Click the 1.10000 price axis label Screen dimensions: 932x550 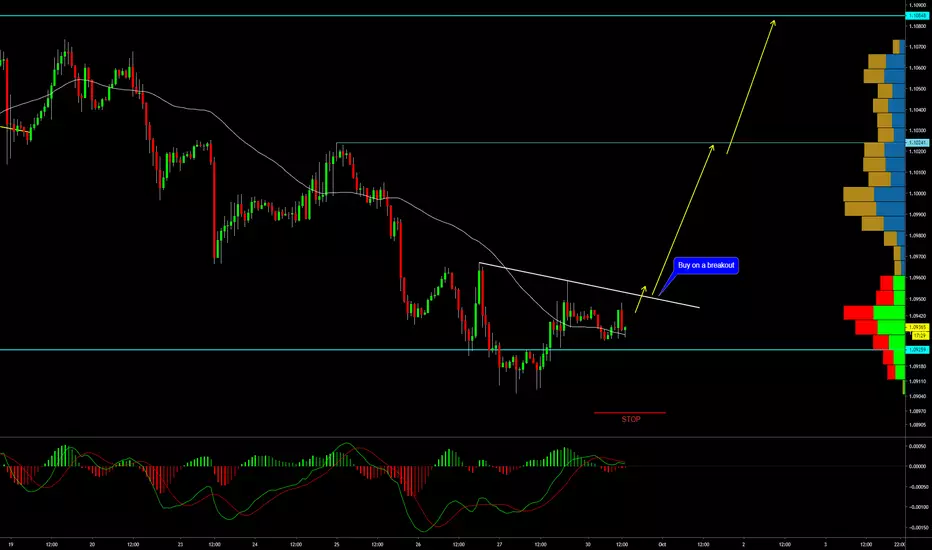[917, 193]
